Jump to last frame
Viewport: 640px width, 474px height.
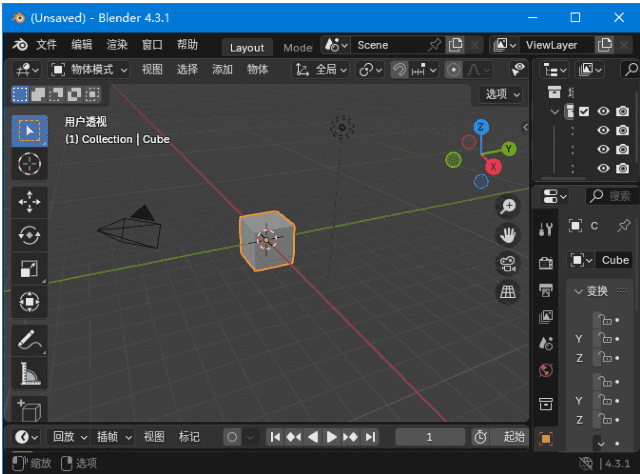tap(370, 437)
